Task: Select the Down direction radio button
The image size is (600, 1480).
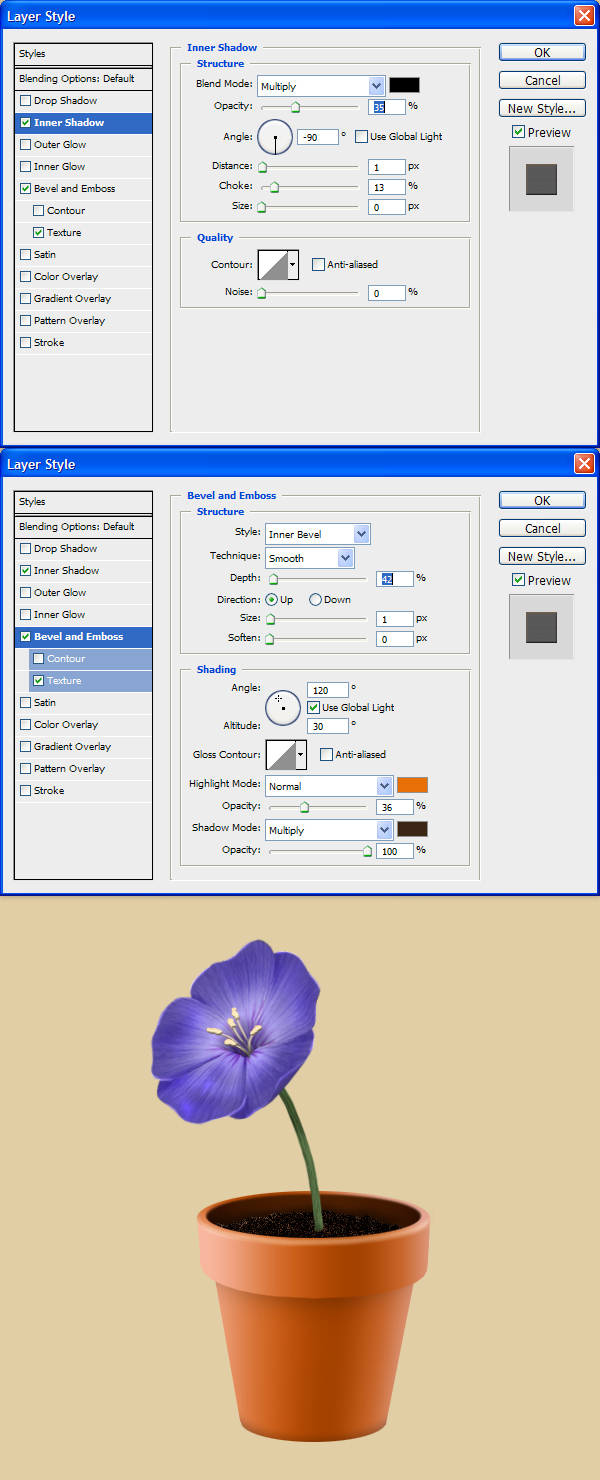Action: pyautogui.click(x=315, y=600)
